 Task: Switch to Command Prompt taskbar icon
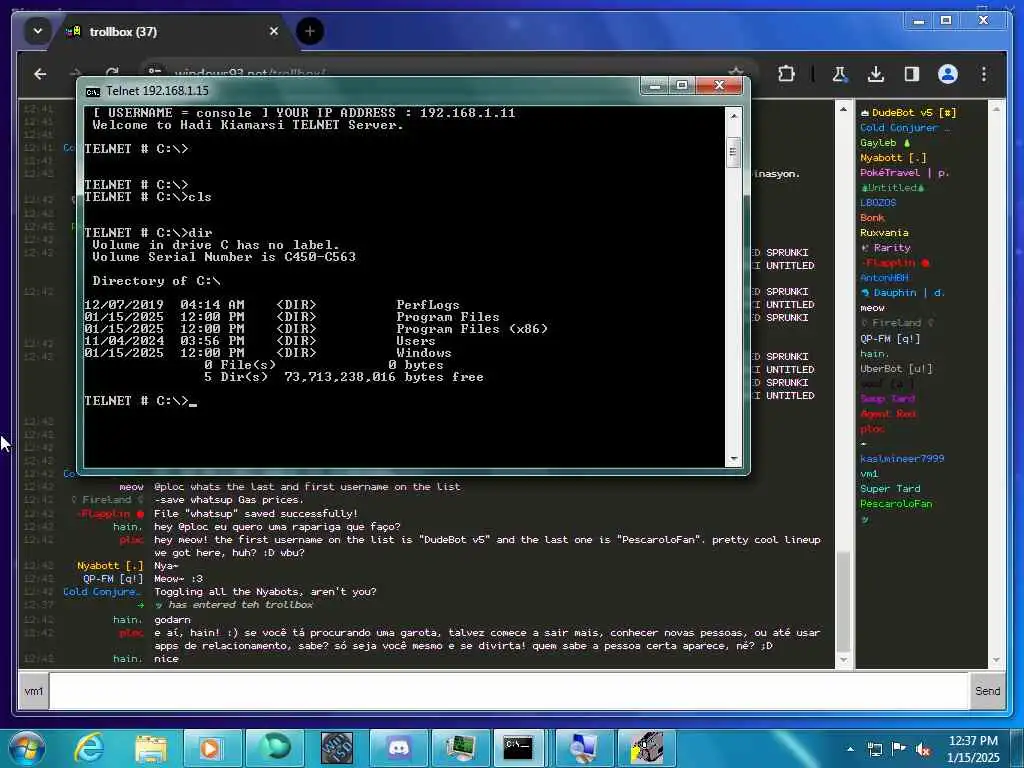(x=519, y=748)
